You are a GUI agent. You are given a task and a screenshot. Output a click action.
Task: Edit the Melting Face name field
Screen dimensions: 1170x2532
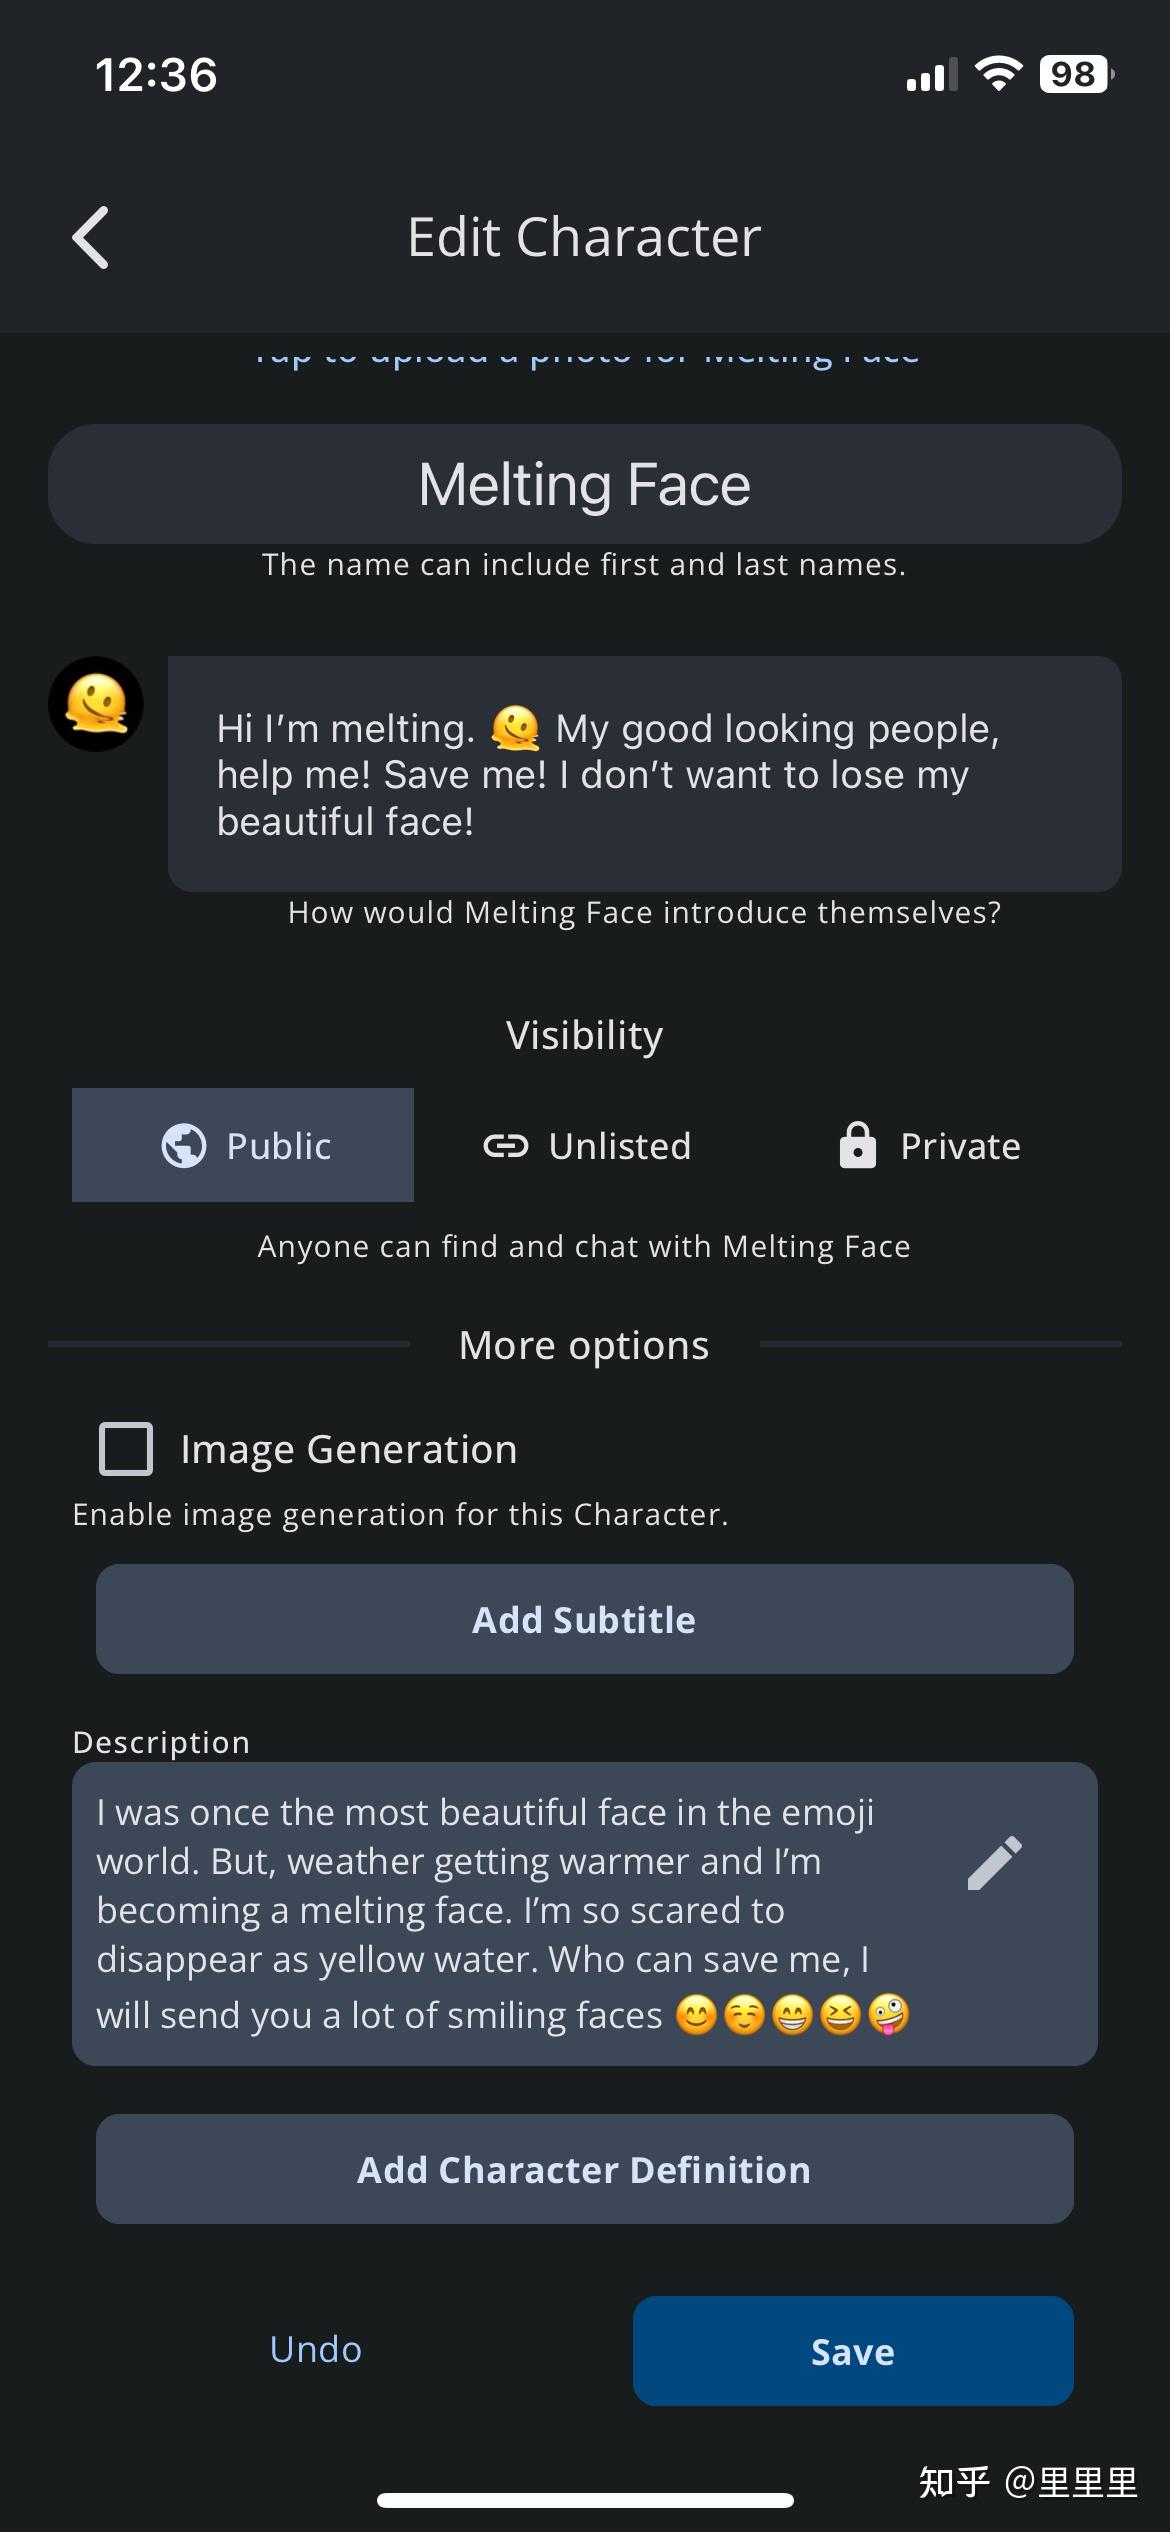pyautogui.click(x=585, y=485)
